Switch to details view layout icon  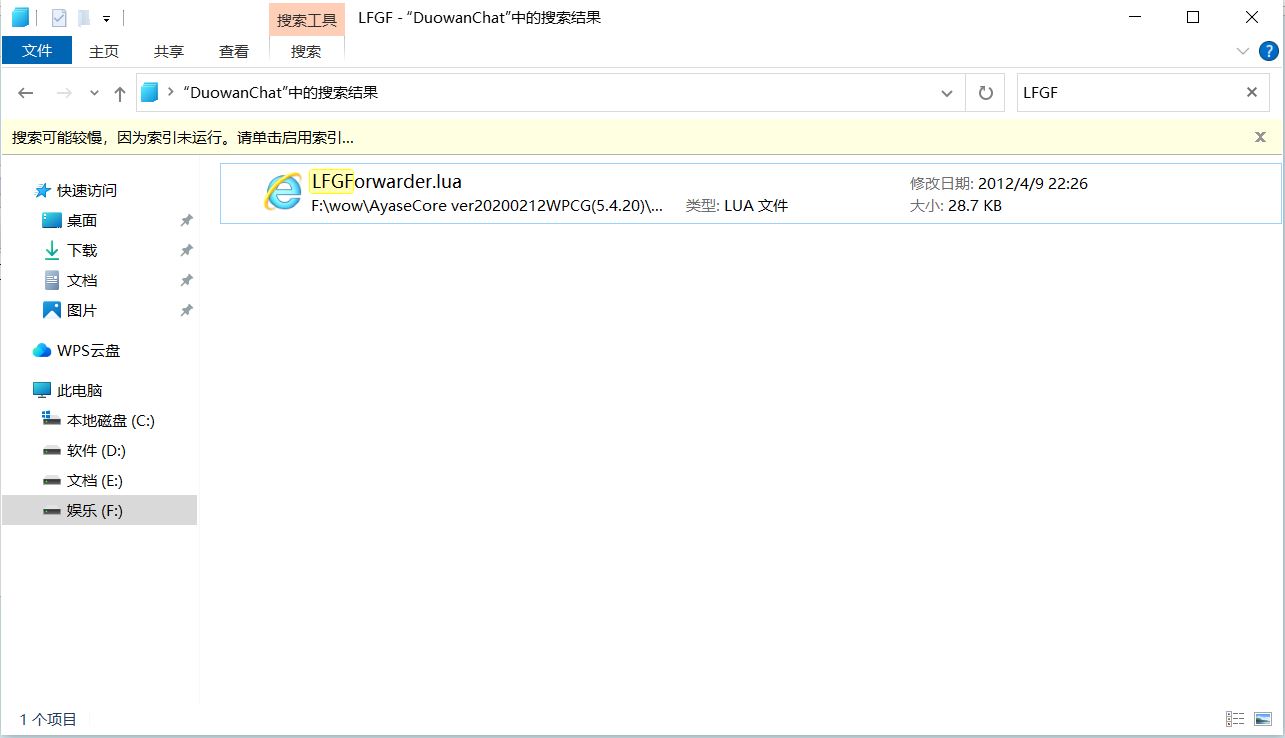(x=1235, y=719)
